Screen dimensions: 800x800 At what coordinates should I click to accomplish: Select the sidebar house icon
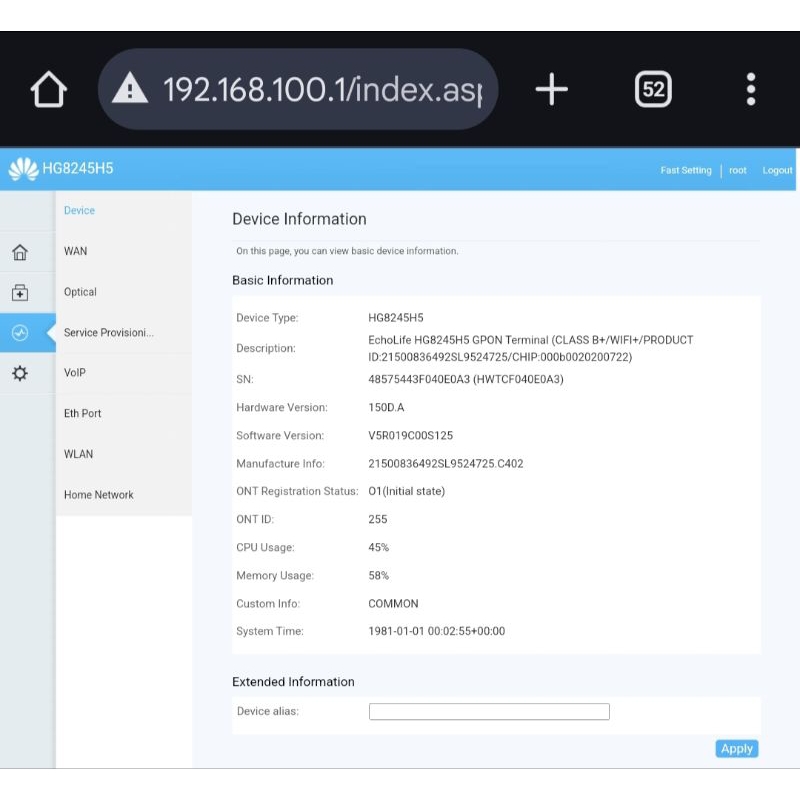pos(20,252)
